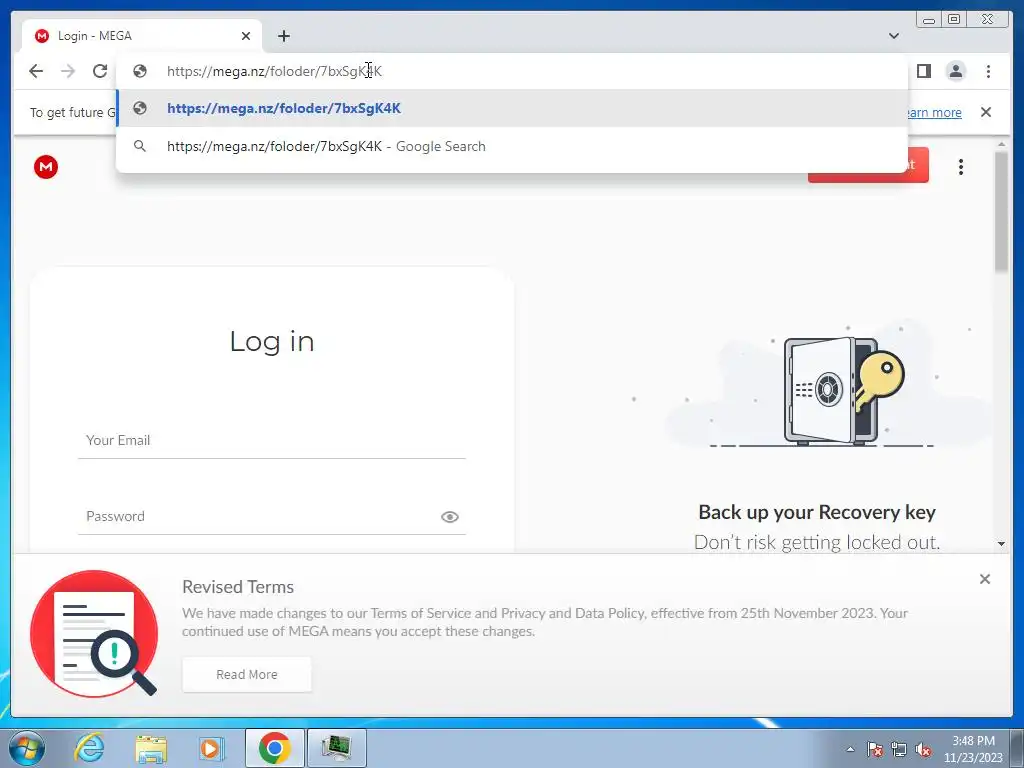1024x768 pixels.
Task: Close the Revised Terms banner
Action: pos(985,579)
